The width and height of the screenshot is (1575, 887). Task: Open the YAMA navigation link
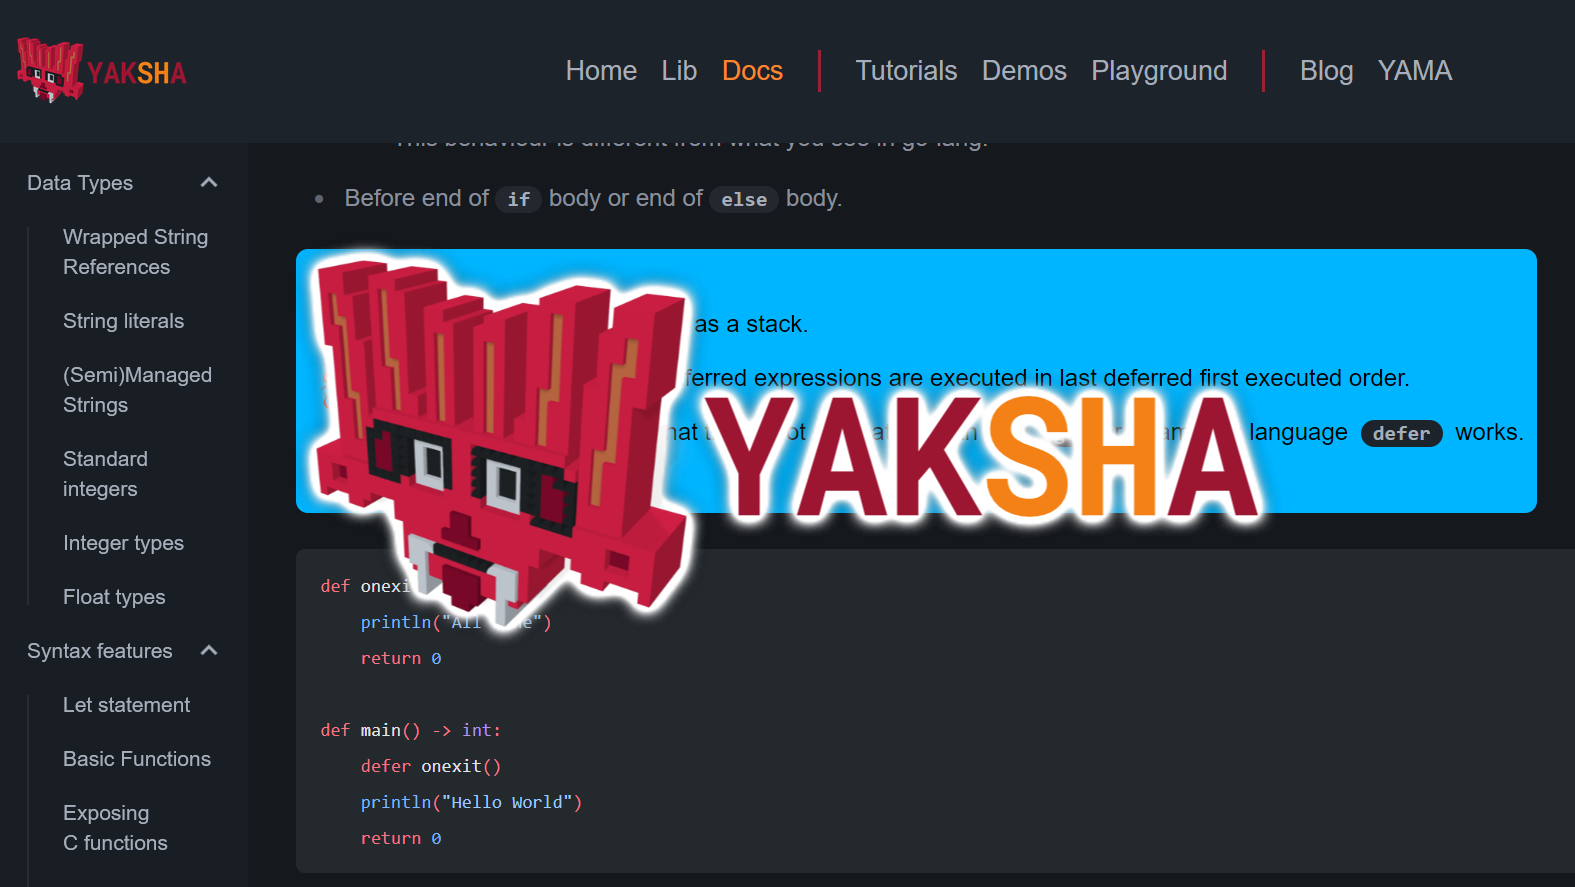coord(1414,71)
